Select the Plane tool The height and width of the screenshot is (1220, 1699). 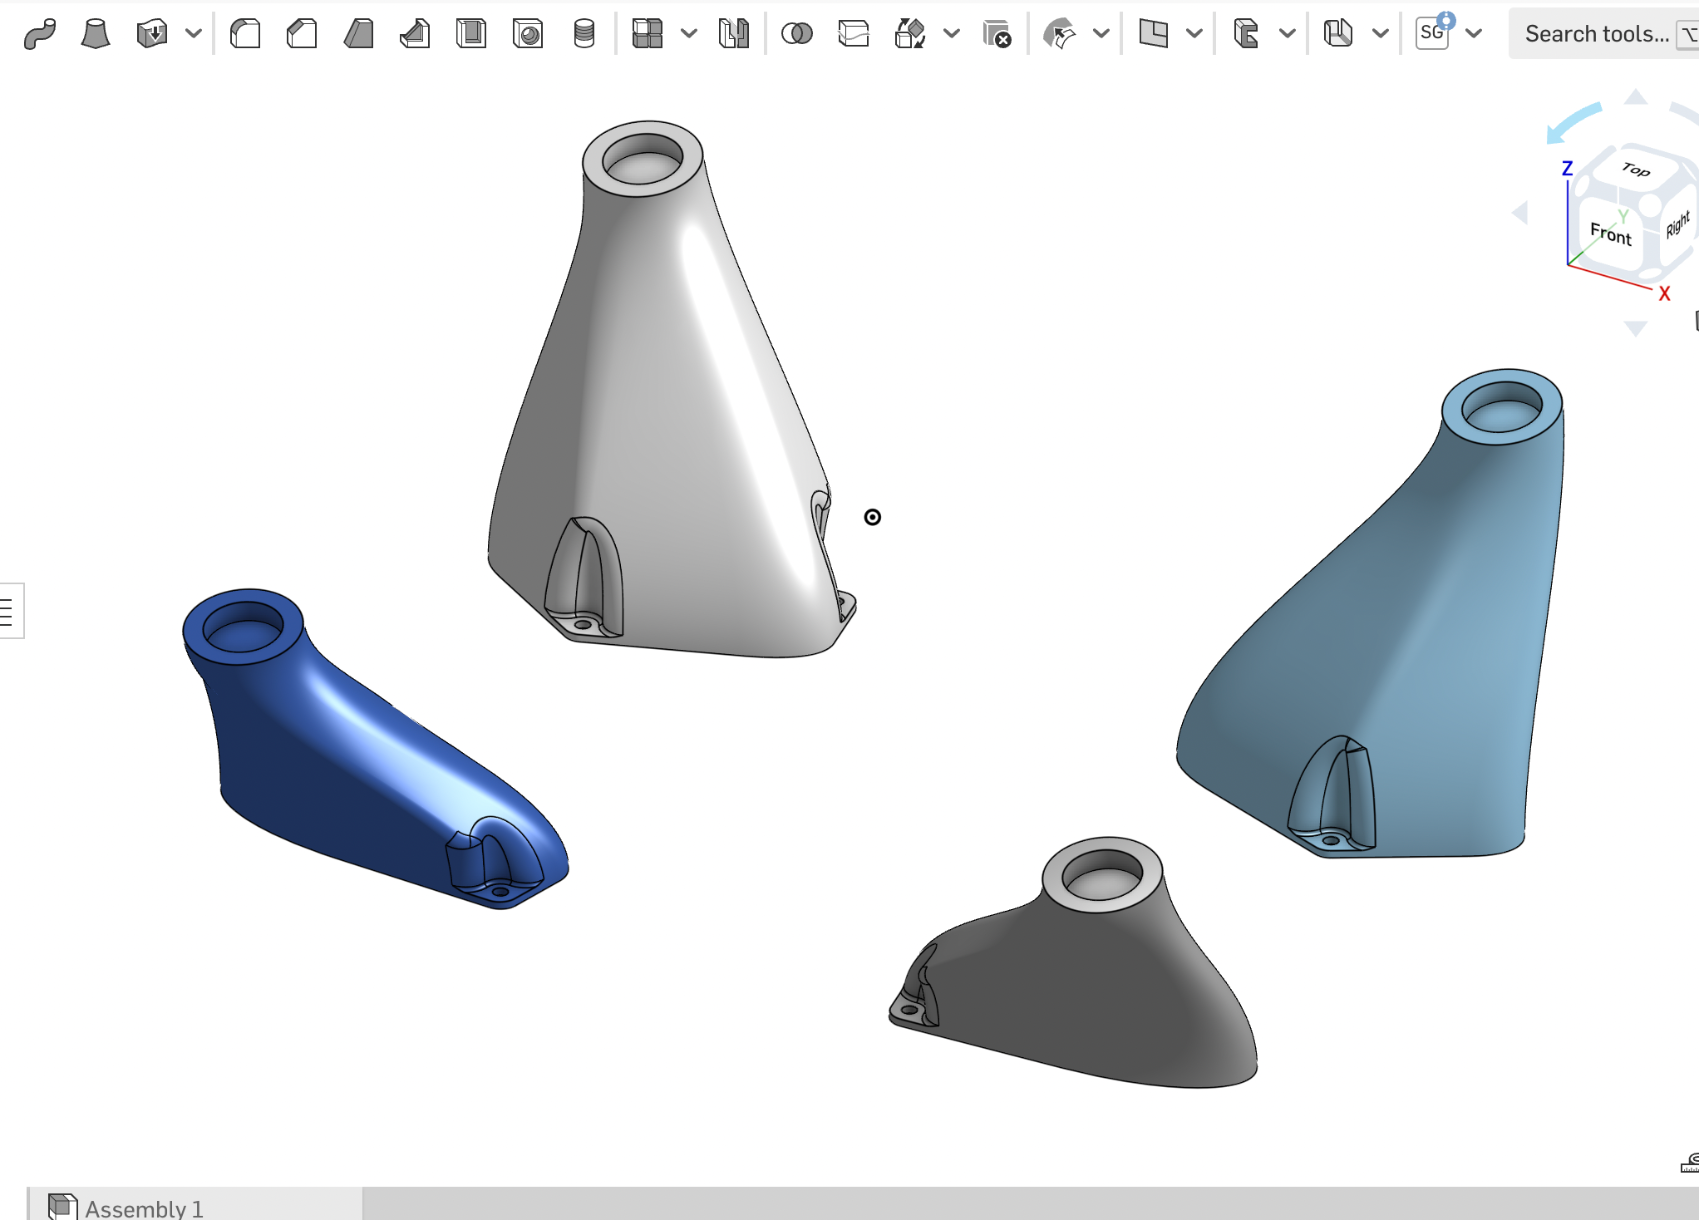[1153, 34]
